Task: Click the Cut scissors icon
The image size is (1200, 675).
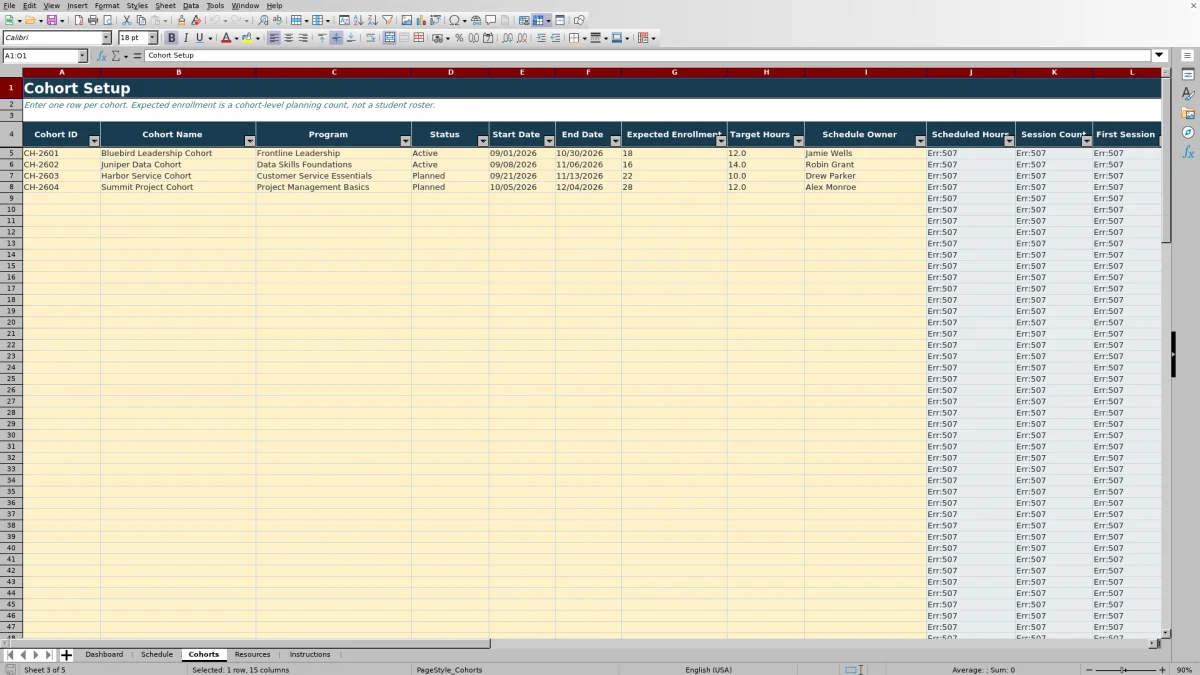Action: click(x=127, y=20)
